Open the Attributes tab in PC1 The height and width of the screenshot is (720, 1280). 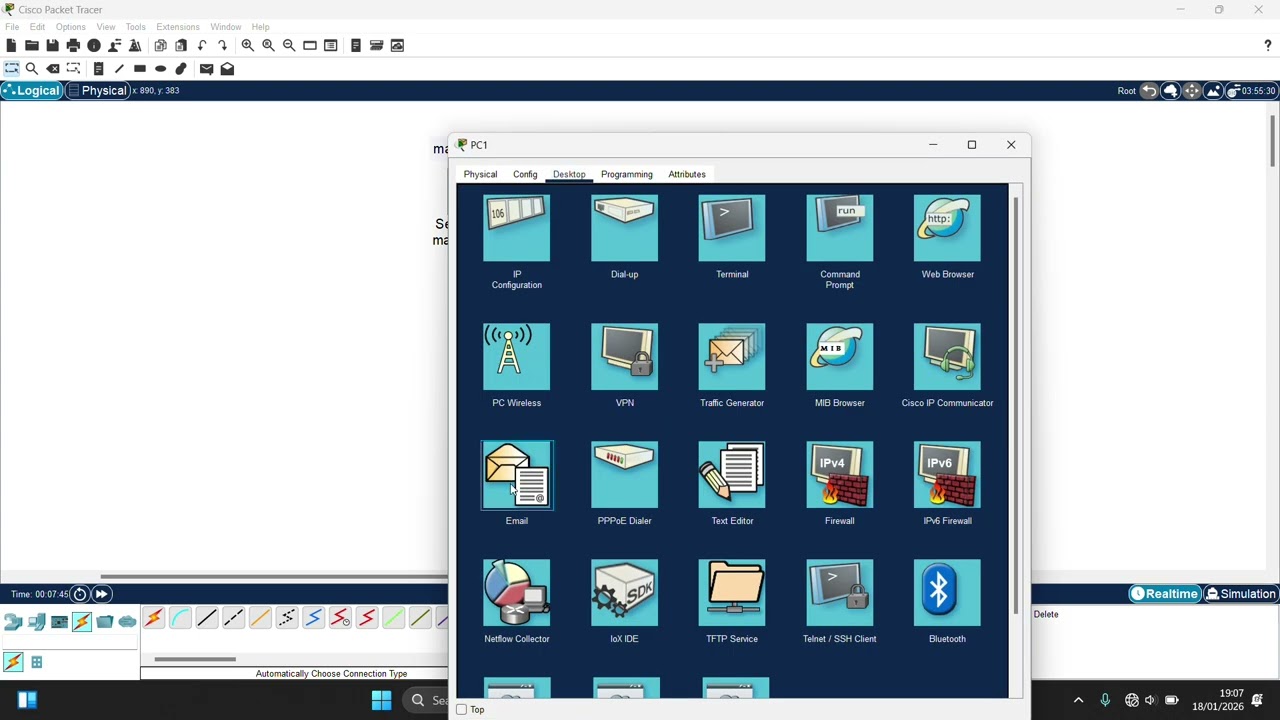coord(687,174)
